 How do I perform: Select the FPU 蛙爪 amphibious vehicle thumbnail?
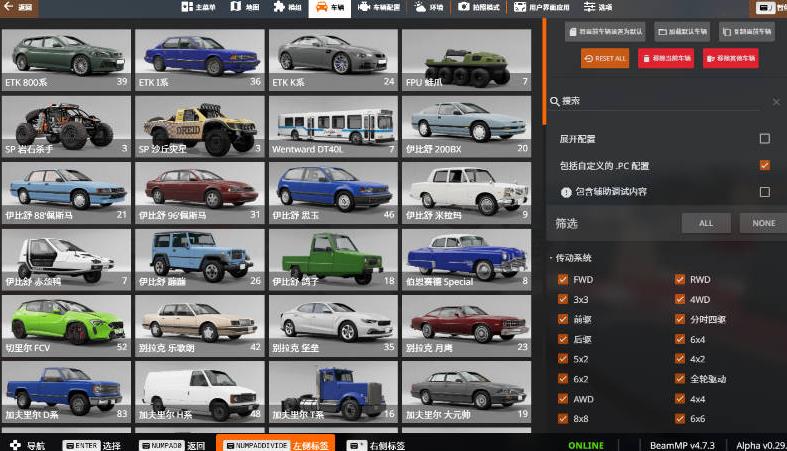(x=467, y=60)
